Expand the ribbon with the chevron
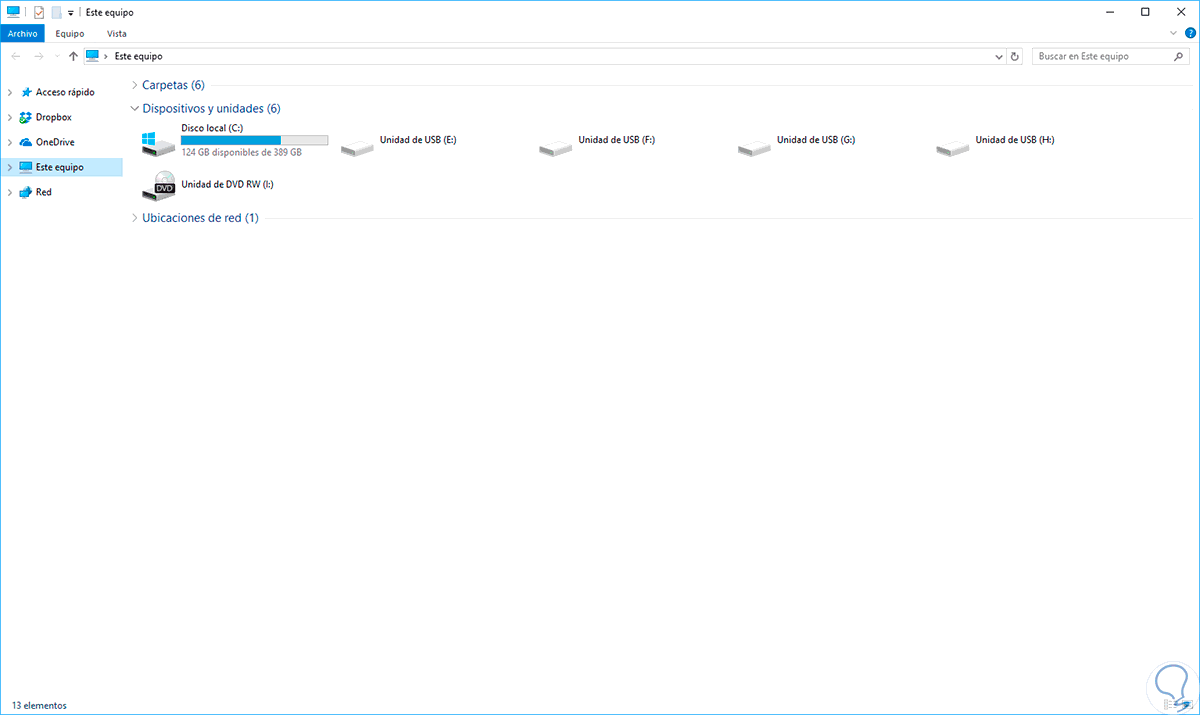The image size is (1200, 715). tap(1174, 33)
